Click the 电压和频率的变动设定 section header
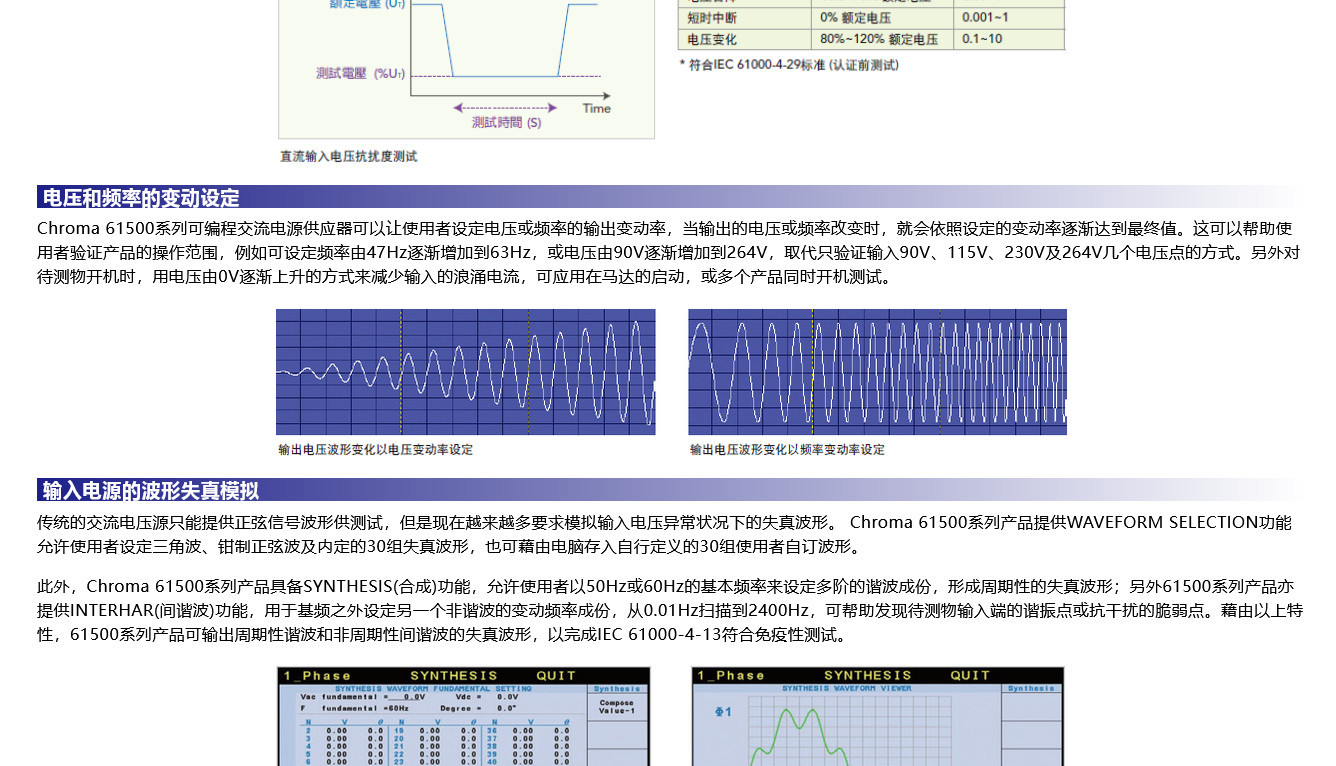Viewport: 1336px width, 766px height. coord(141,197)
